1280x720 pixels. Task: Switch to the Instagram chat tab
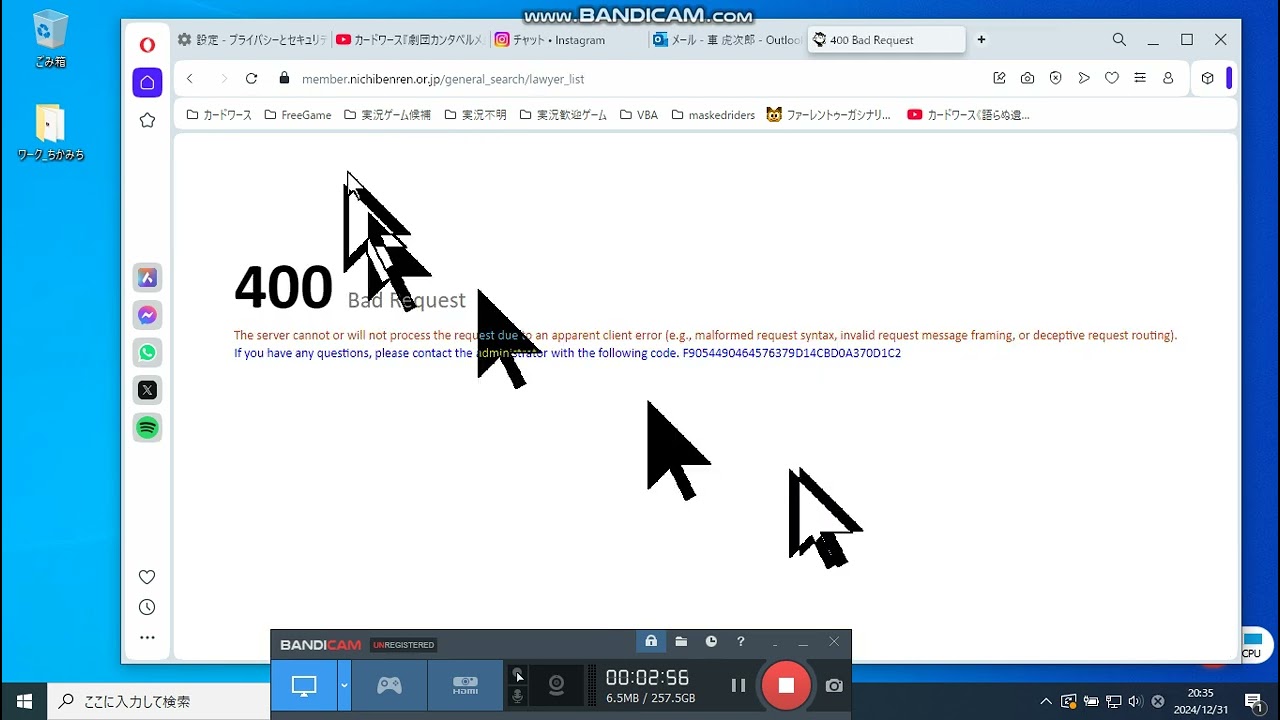(x=565, y=40)
